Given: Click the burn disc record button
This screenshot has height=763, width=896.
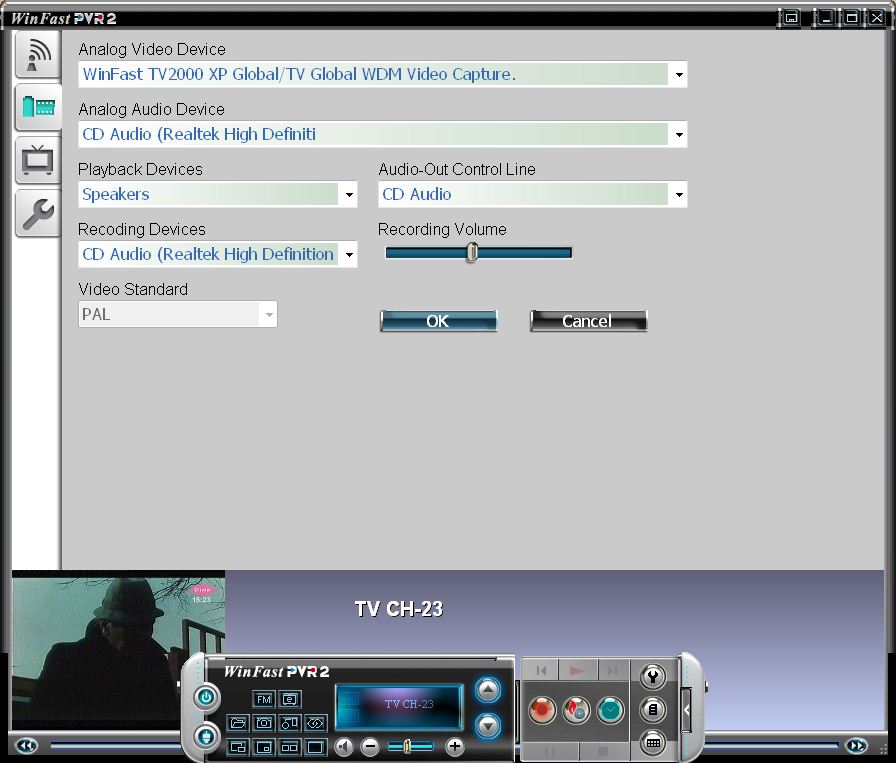Looking at the screenshot, I should pyautogui.click(x=577, y=710).
